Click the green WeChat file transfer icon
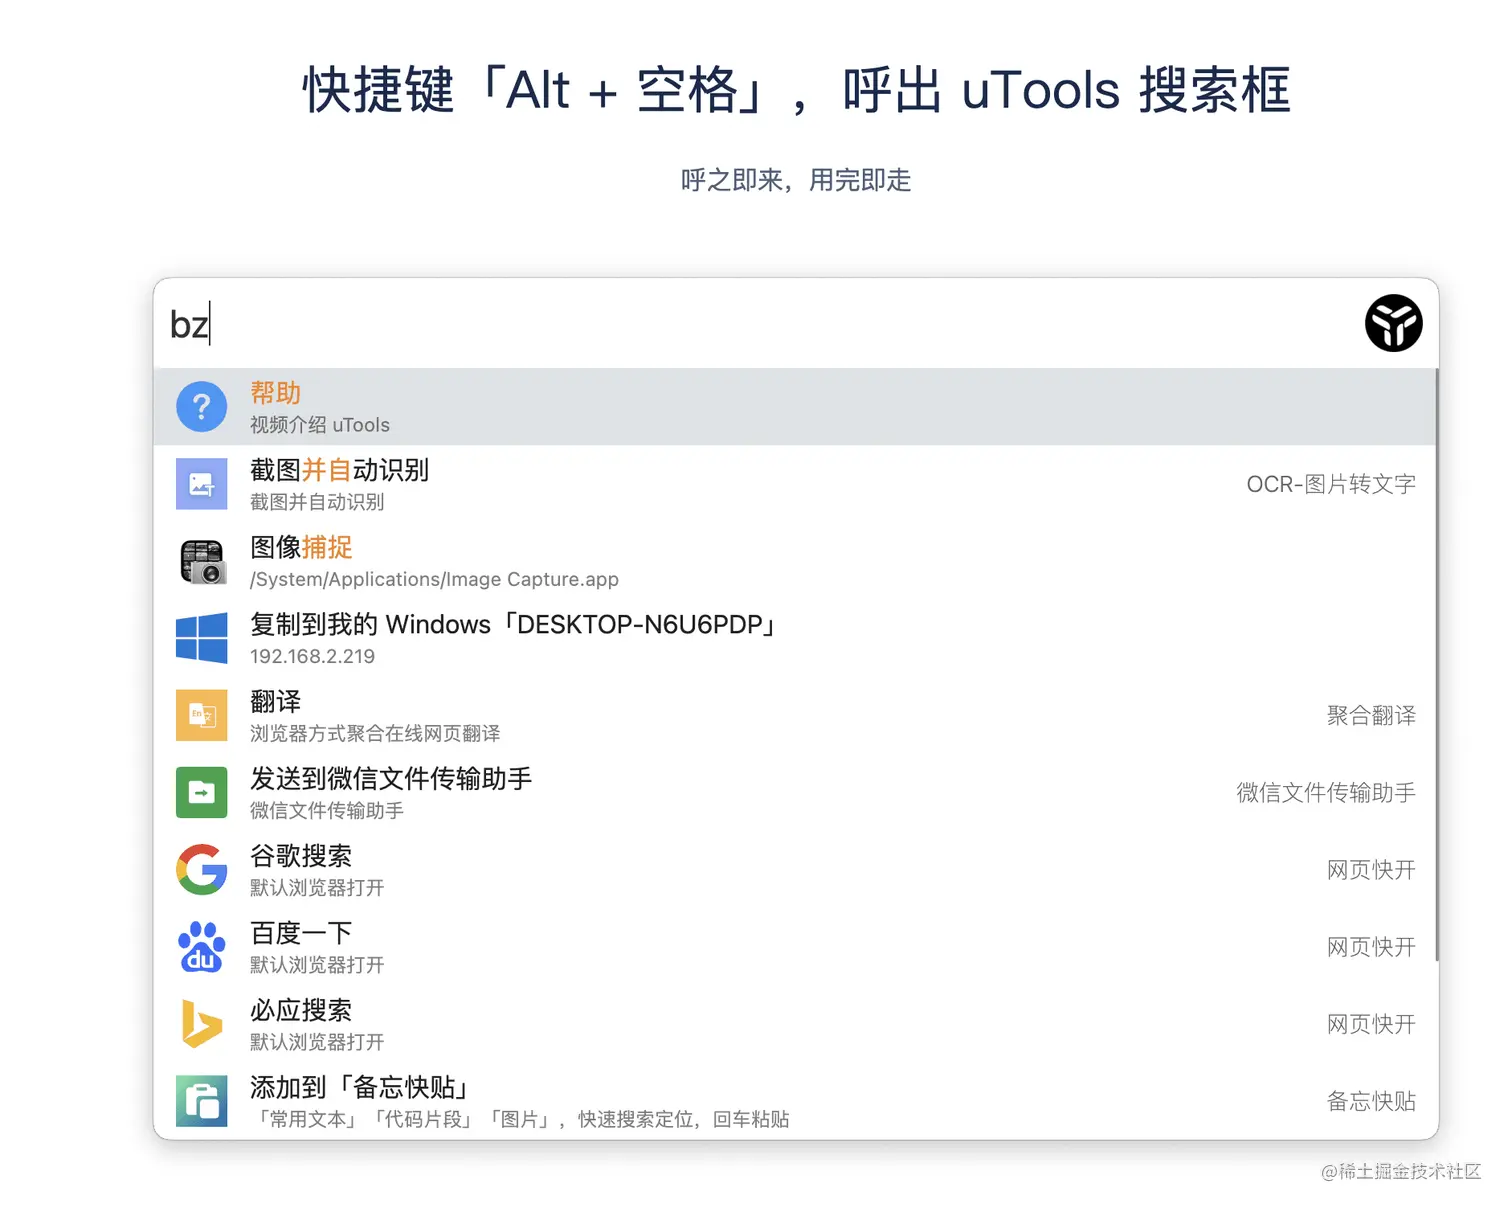The width and height of the screenshot is (1512, 1212). pyautogui.click(x=201, y=792)
